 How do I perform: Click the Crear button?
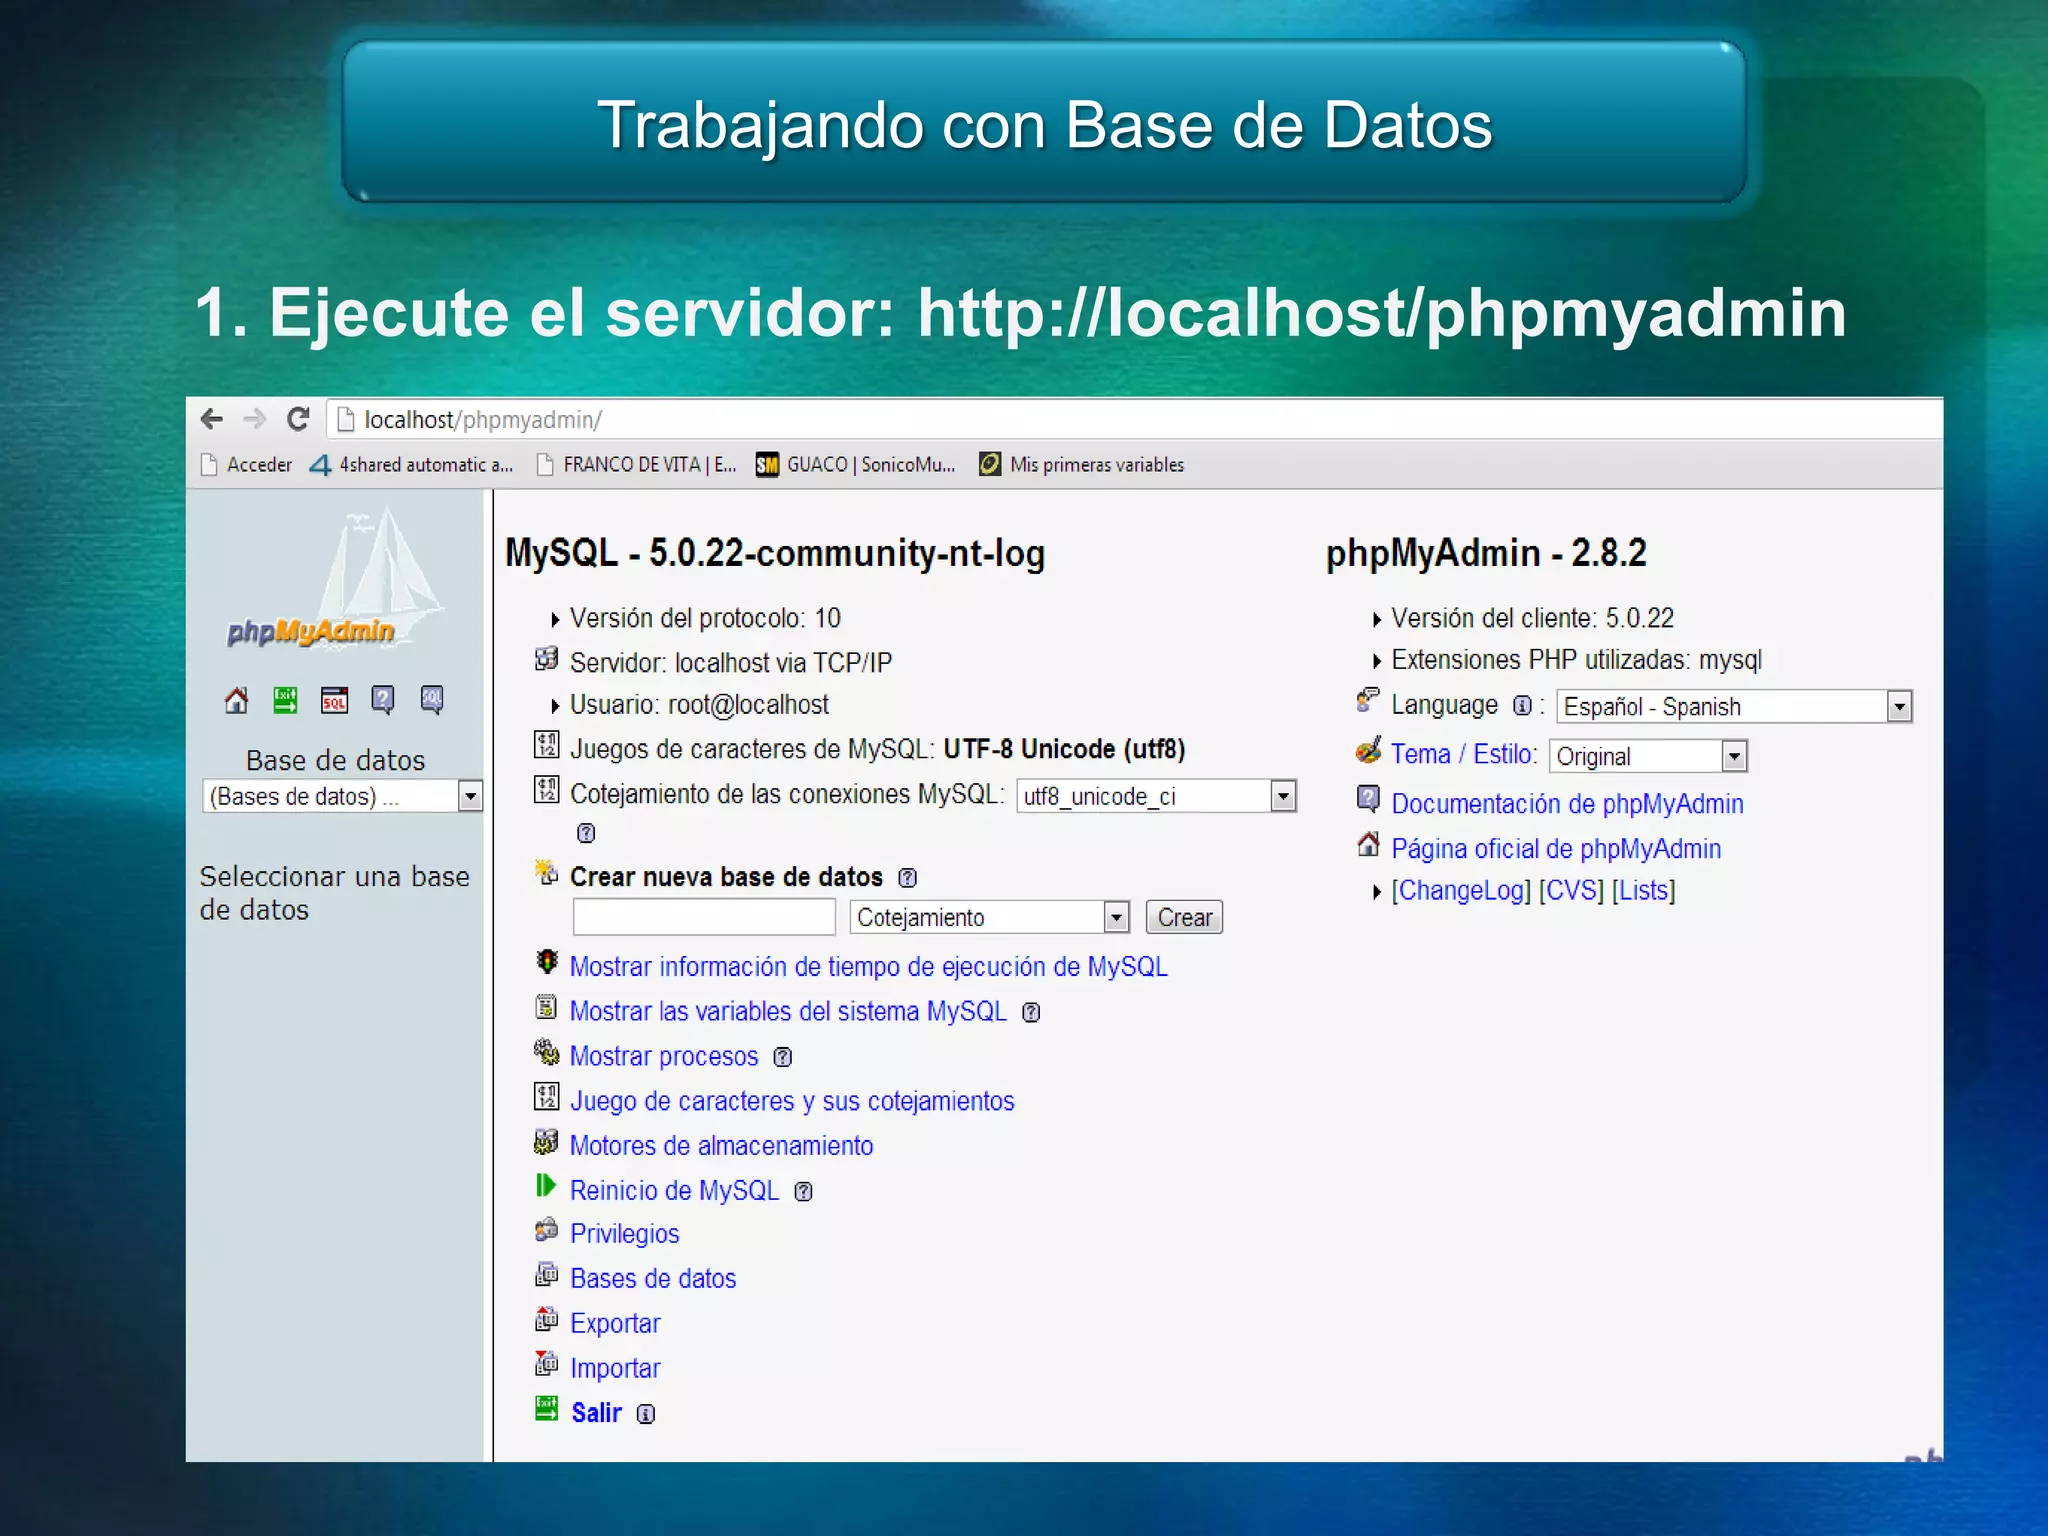1184,917
